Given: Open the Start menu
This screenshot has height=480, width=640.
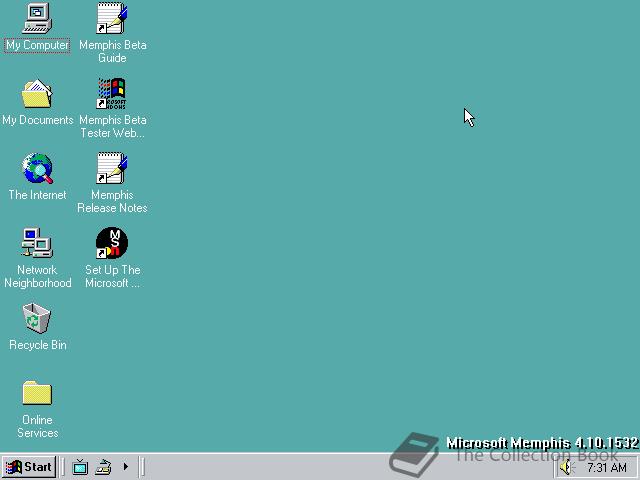Looking at the screenshot, I should click(29, 467).
